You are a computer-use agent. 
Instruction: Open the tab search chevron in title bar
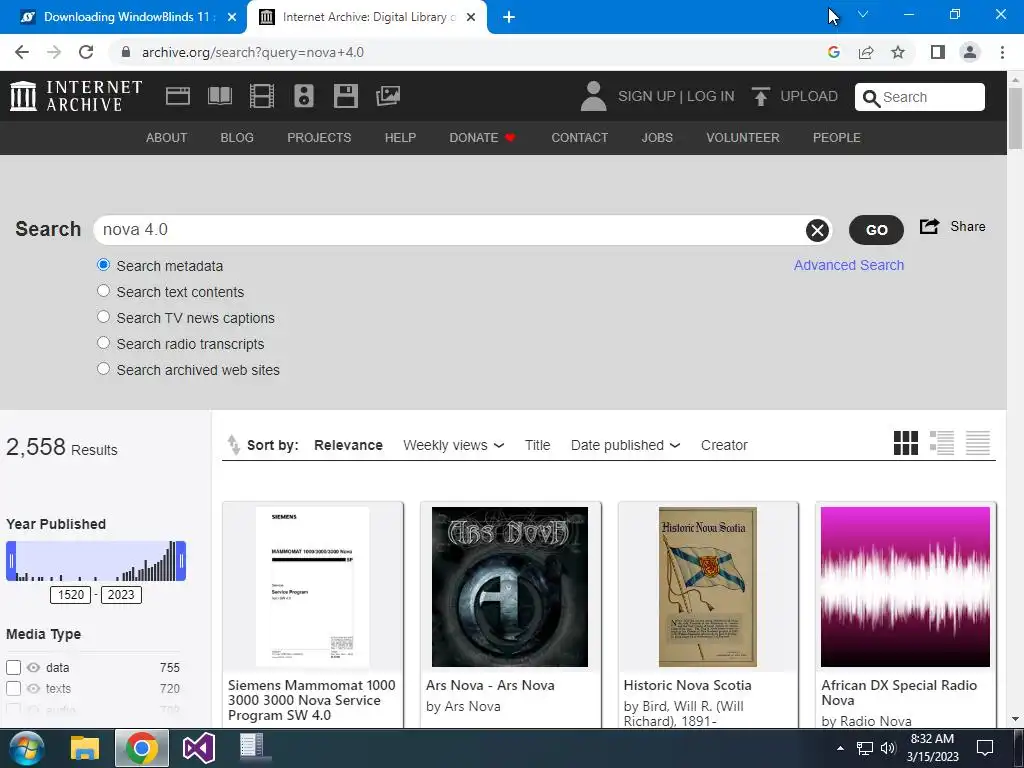[863, 14]
